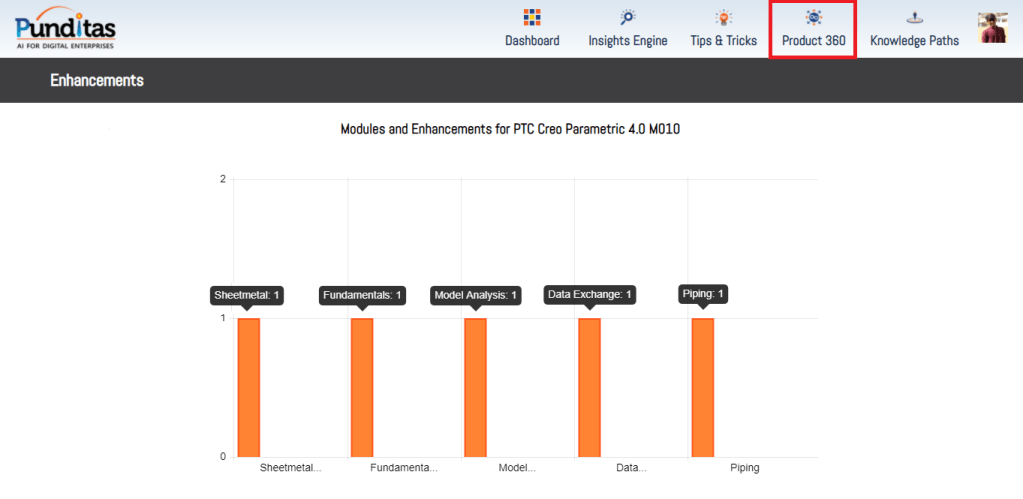Click the Sheetmetal: 1 tooltip

[x=248, y=295]
